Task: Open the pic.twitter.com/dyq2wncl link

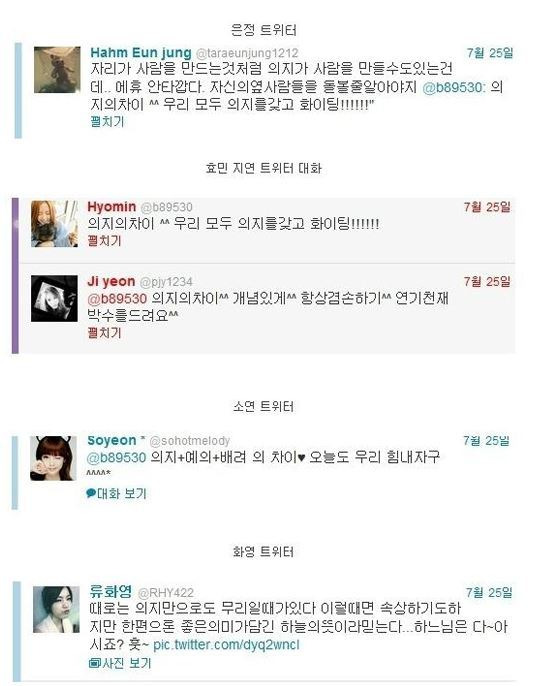Action: coord(226,645)
